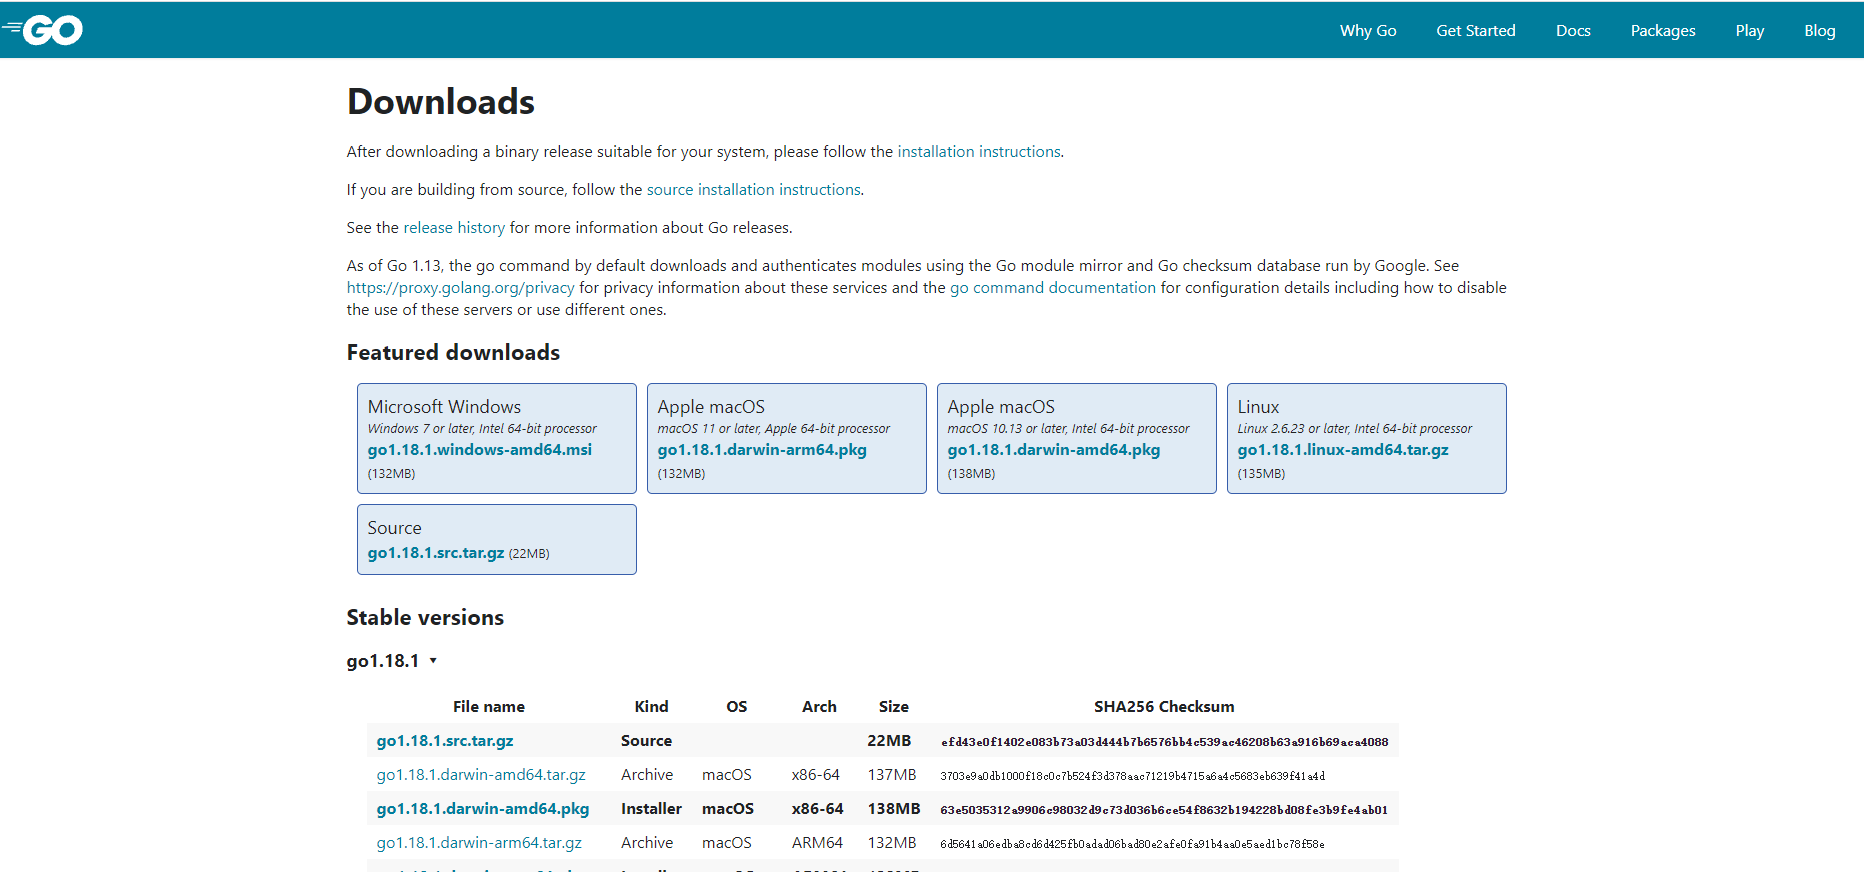Viewport: 1864px width, 872px height.
Task: Download go1.18.1.windows-amd64.msi from featured box
Action: pos(480,450)
